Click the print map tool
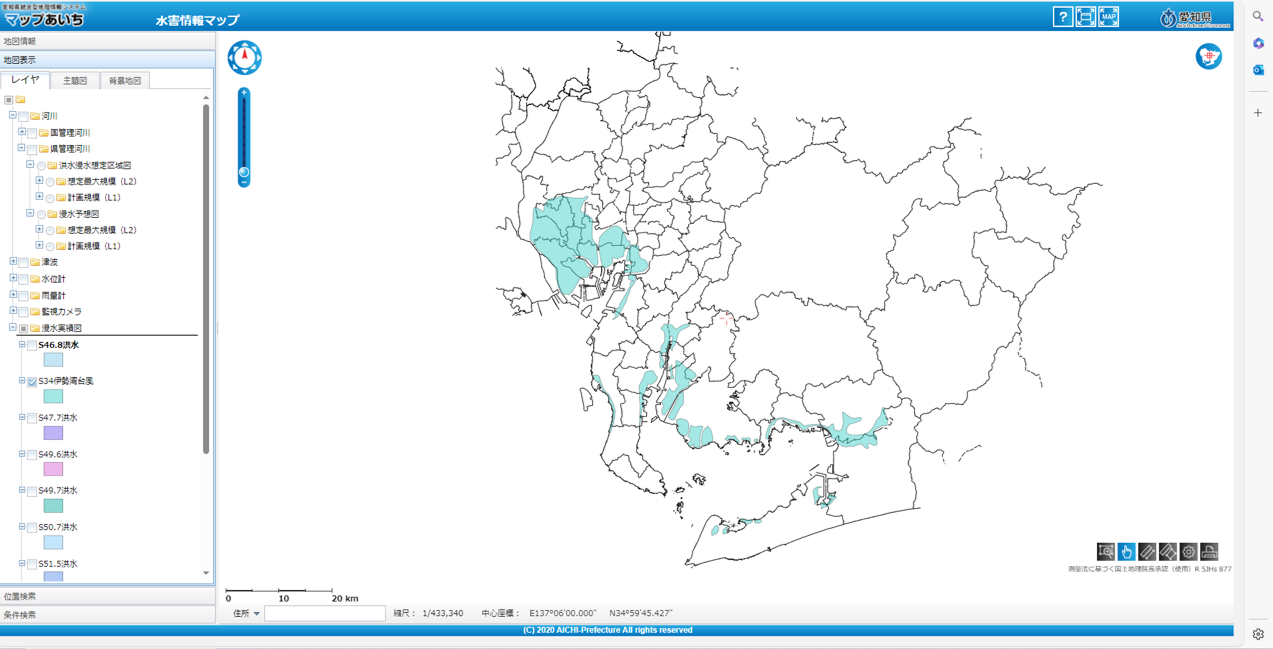Screen dimensions: 1273x649 tap(1209, 552)
